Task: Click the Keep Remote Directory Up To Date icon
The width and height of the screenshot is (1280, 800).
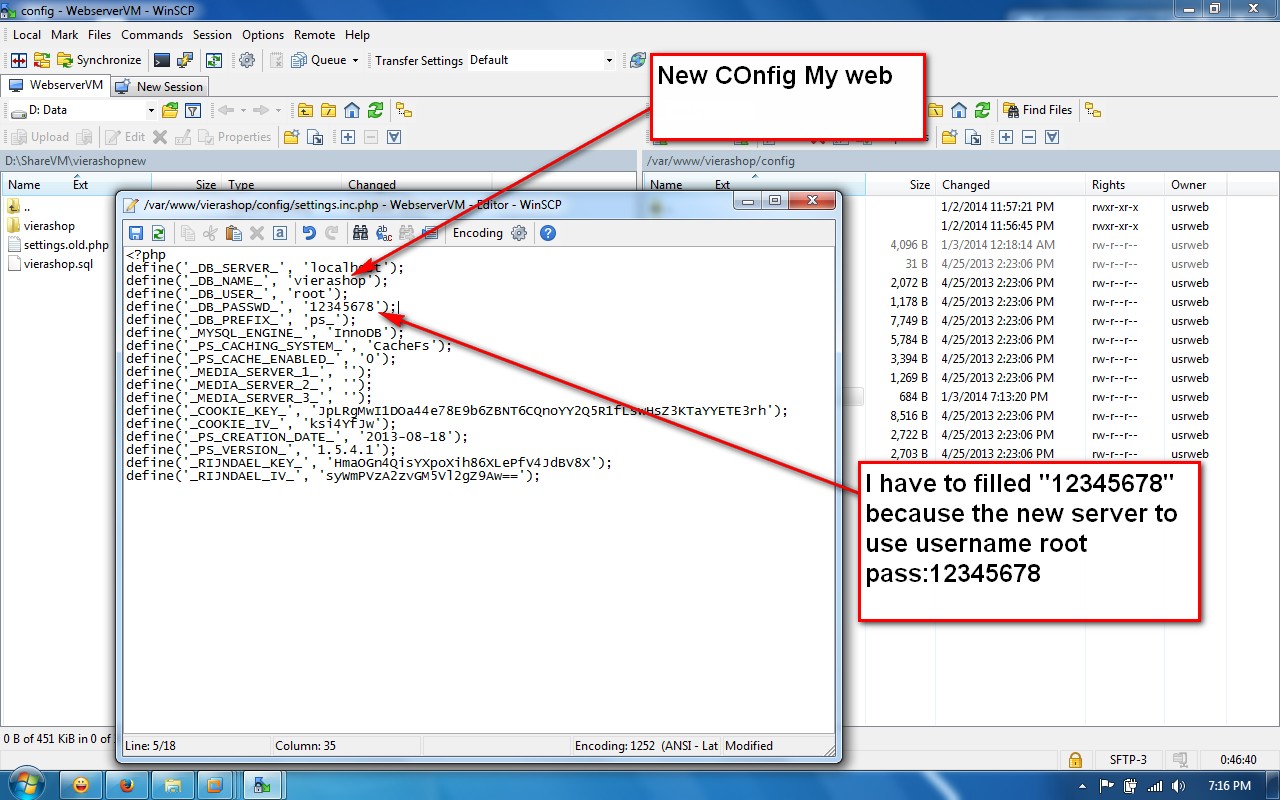Action: [213, 60]
